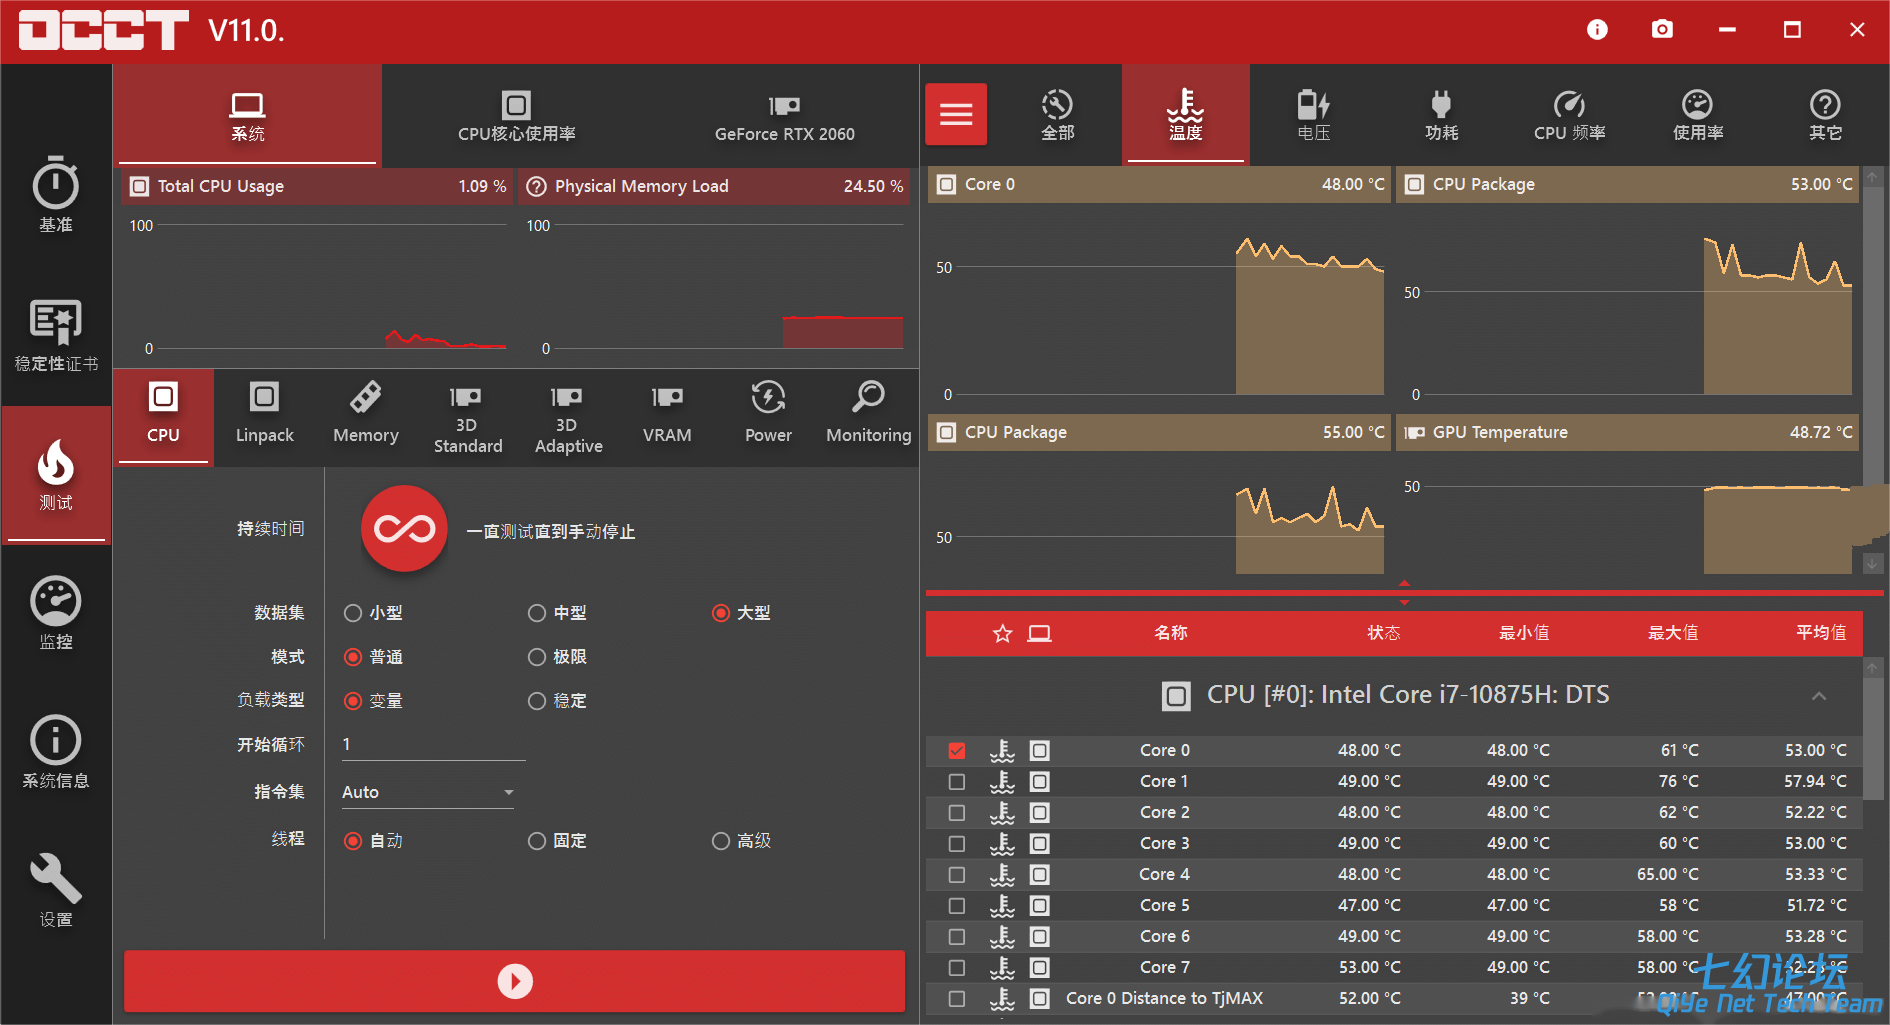Select 中型 dataset size
The image size is (1890, 1025).
click(x=557, y=613)
